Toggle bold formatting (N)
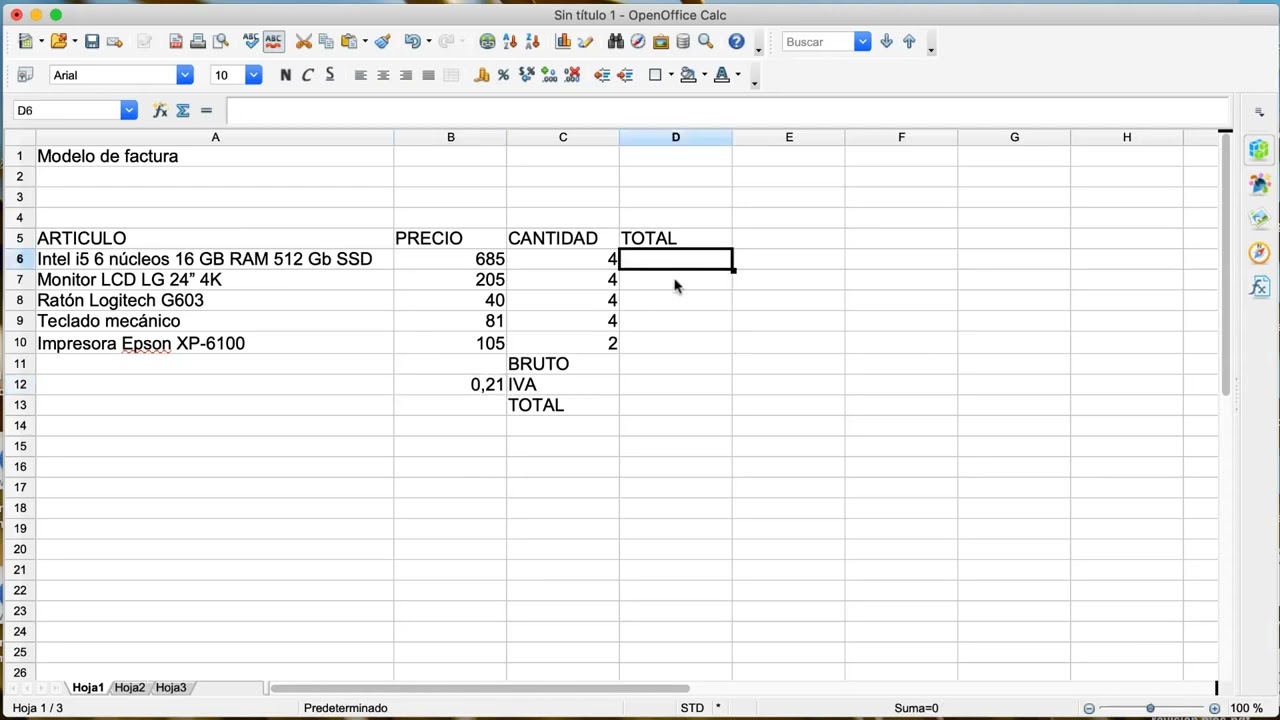The width and height of the screenshot is (1280, 720). [x=286, y=75]
